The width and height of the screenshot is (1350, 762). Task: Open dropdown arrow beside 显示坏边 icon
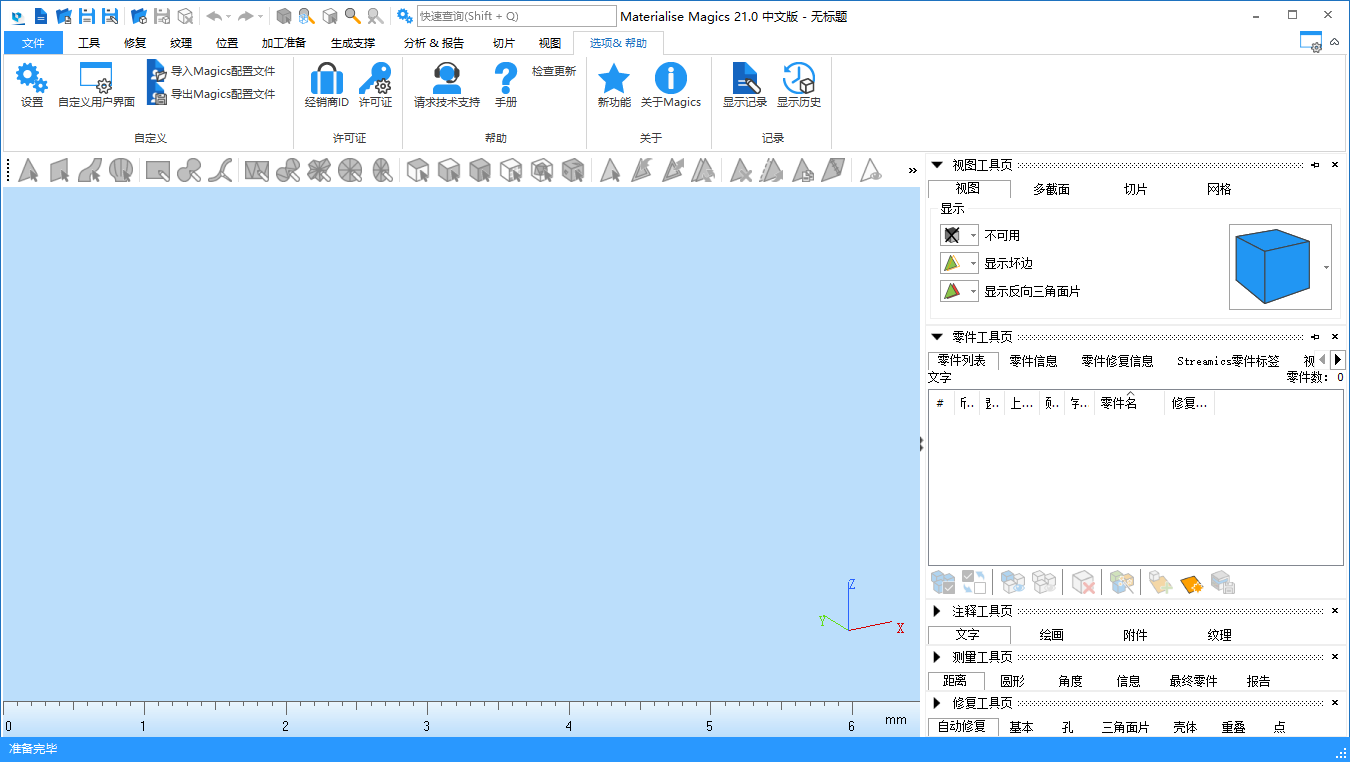(x=973, y=263)
